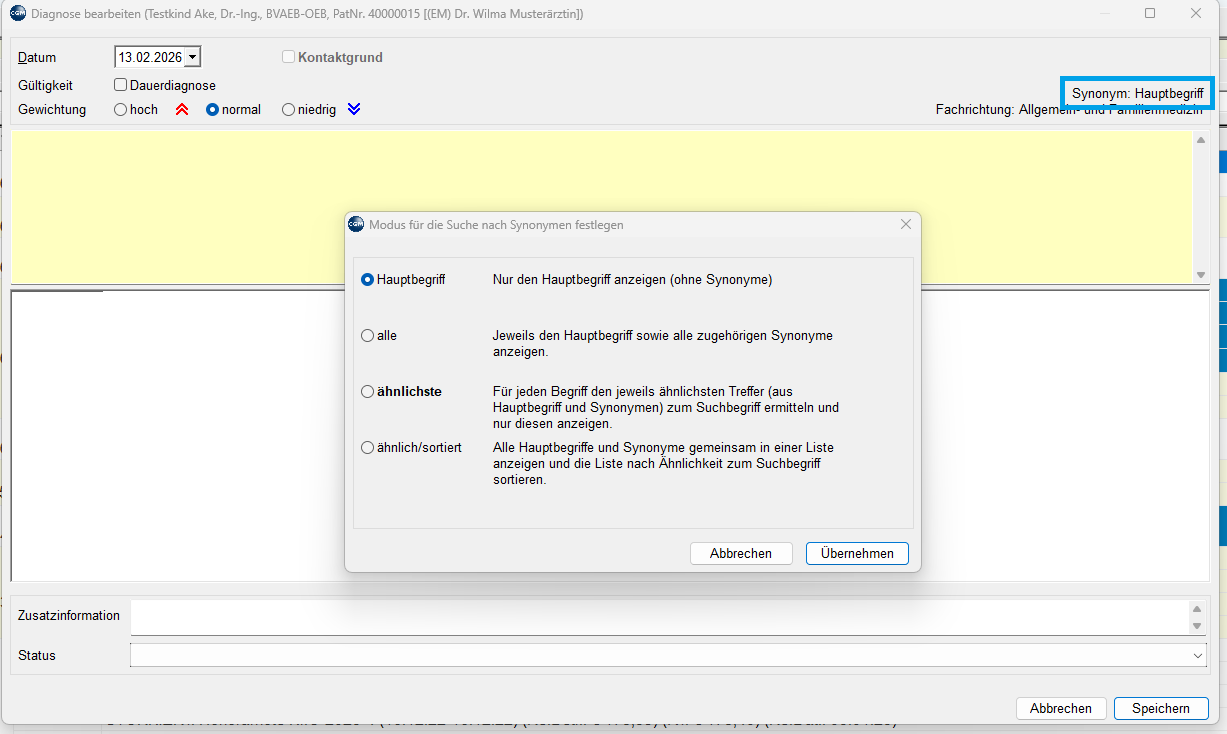Viewport: 1227px width, 734px height.
Task: Click Abbrechen in the synonym dialog
Action: tap(740, 553)
